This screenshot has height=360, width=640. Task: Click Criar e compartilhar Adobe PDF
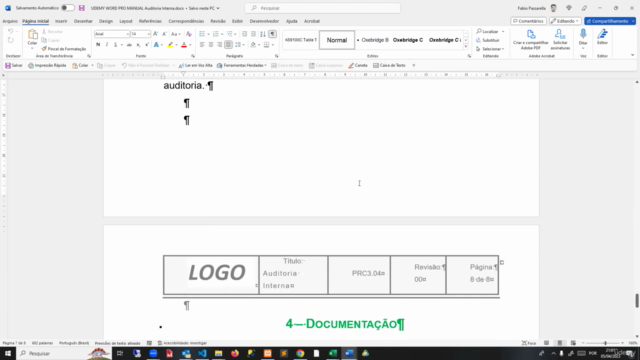click(x=531, y=39)
